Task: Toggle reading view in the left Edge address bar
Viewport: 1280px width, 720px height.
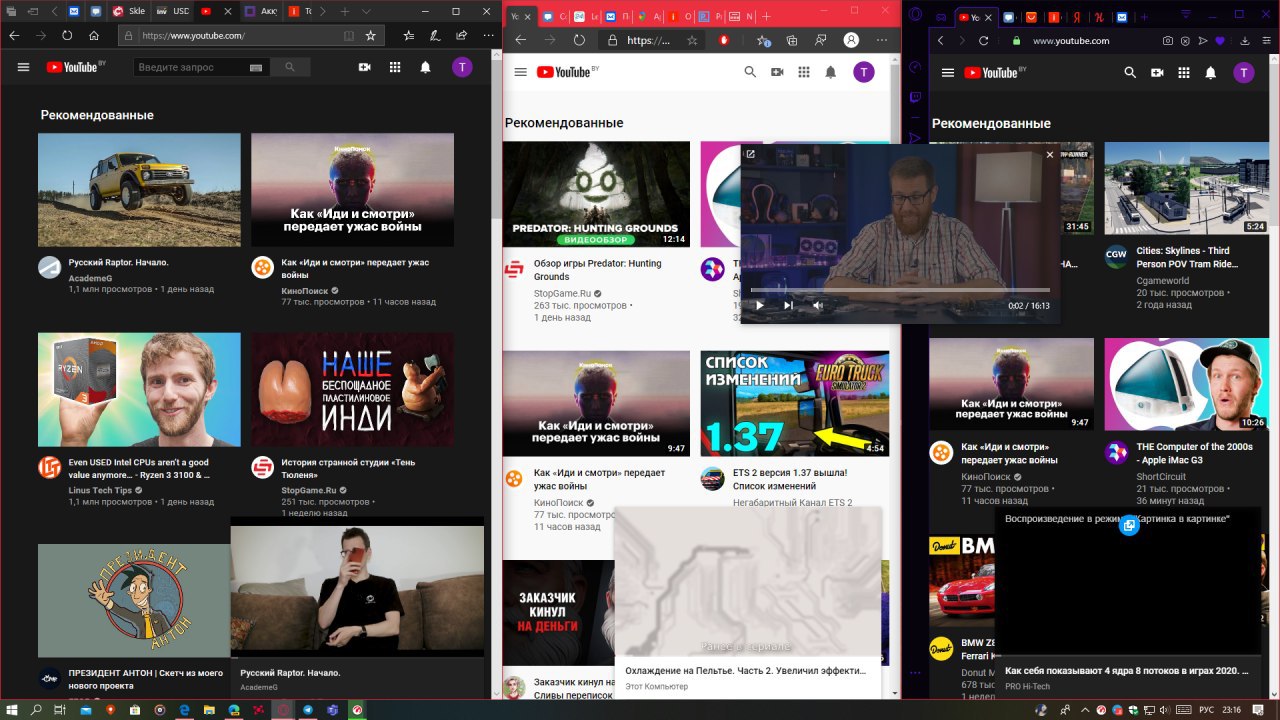Action: [348, 35]
